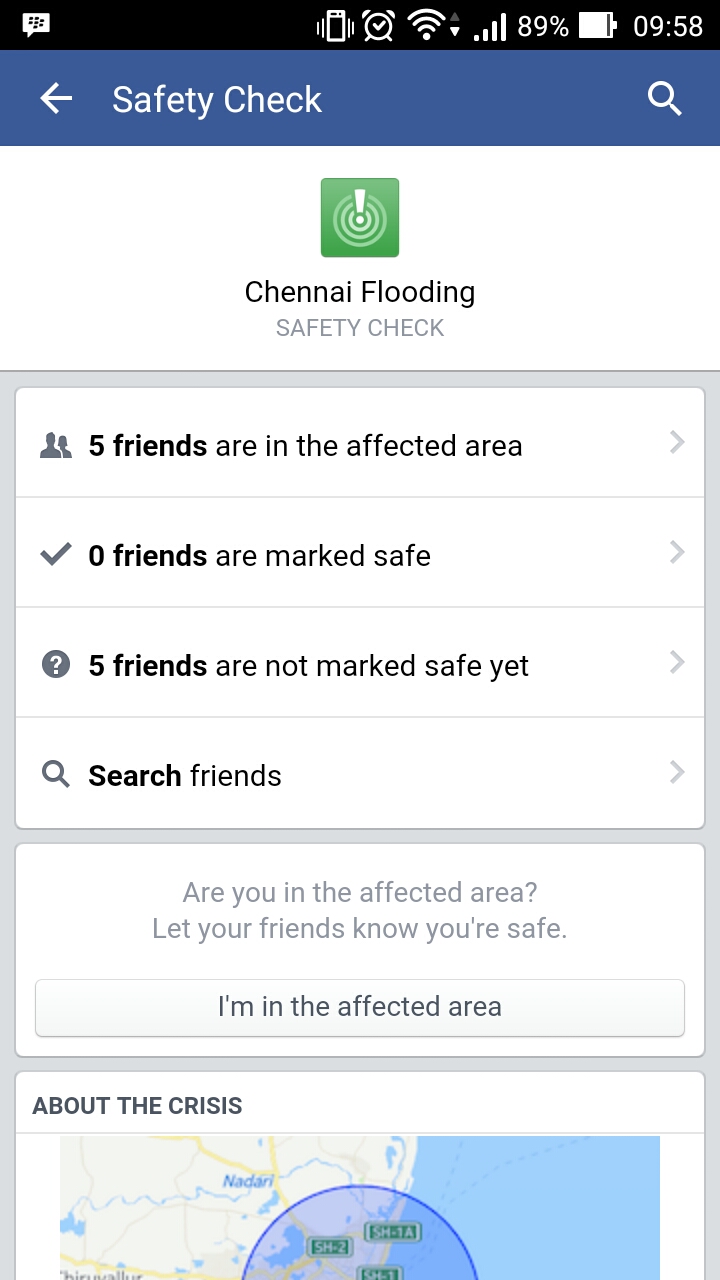Tap the question mark icon
This screenshot has width=720, height=1280.
[x=56, y=665]
